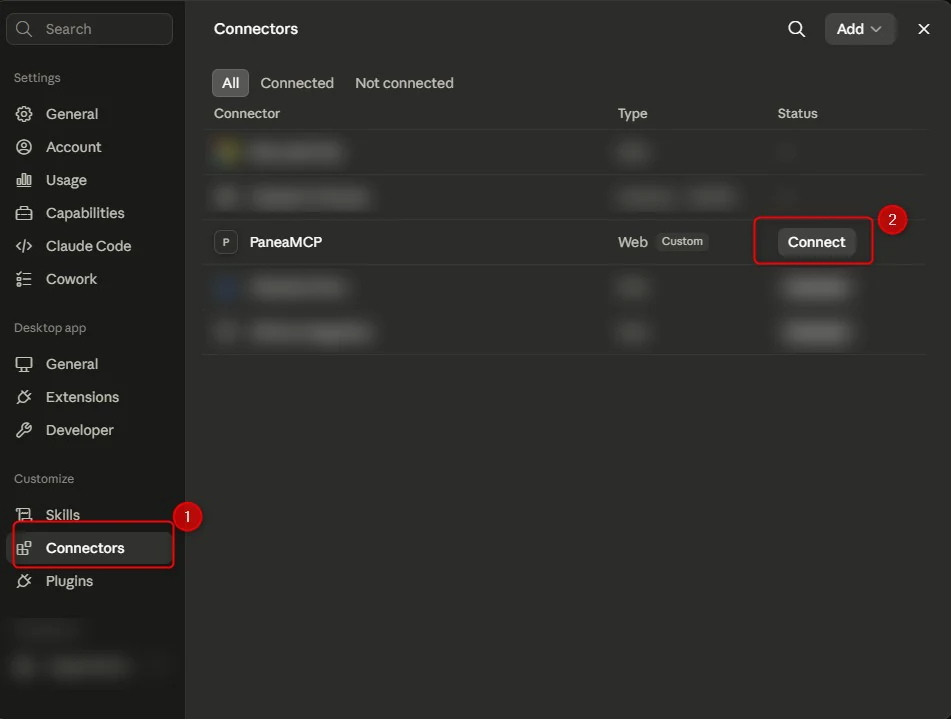Click the Connector column header

click(x=247, y=113)
